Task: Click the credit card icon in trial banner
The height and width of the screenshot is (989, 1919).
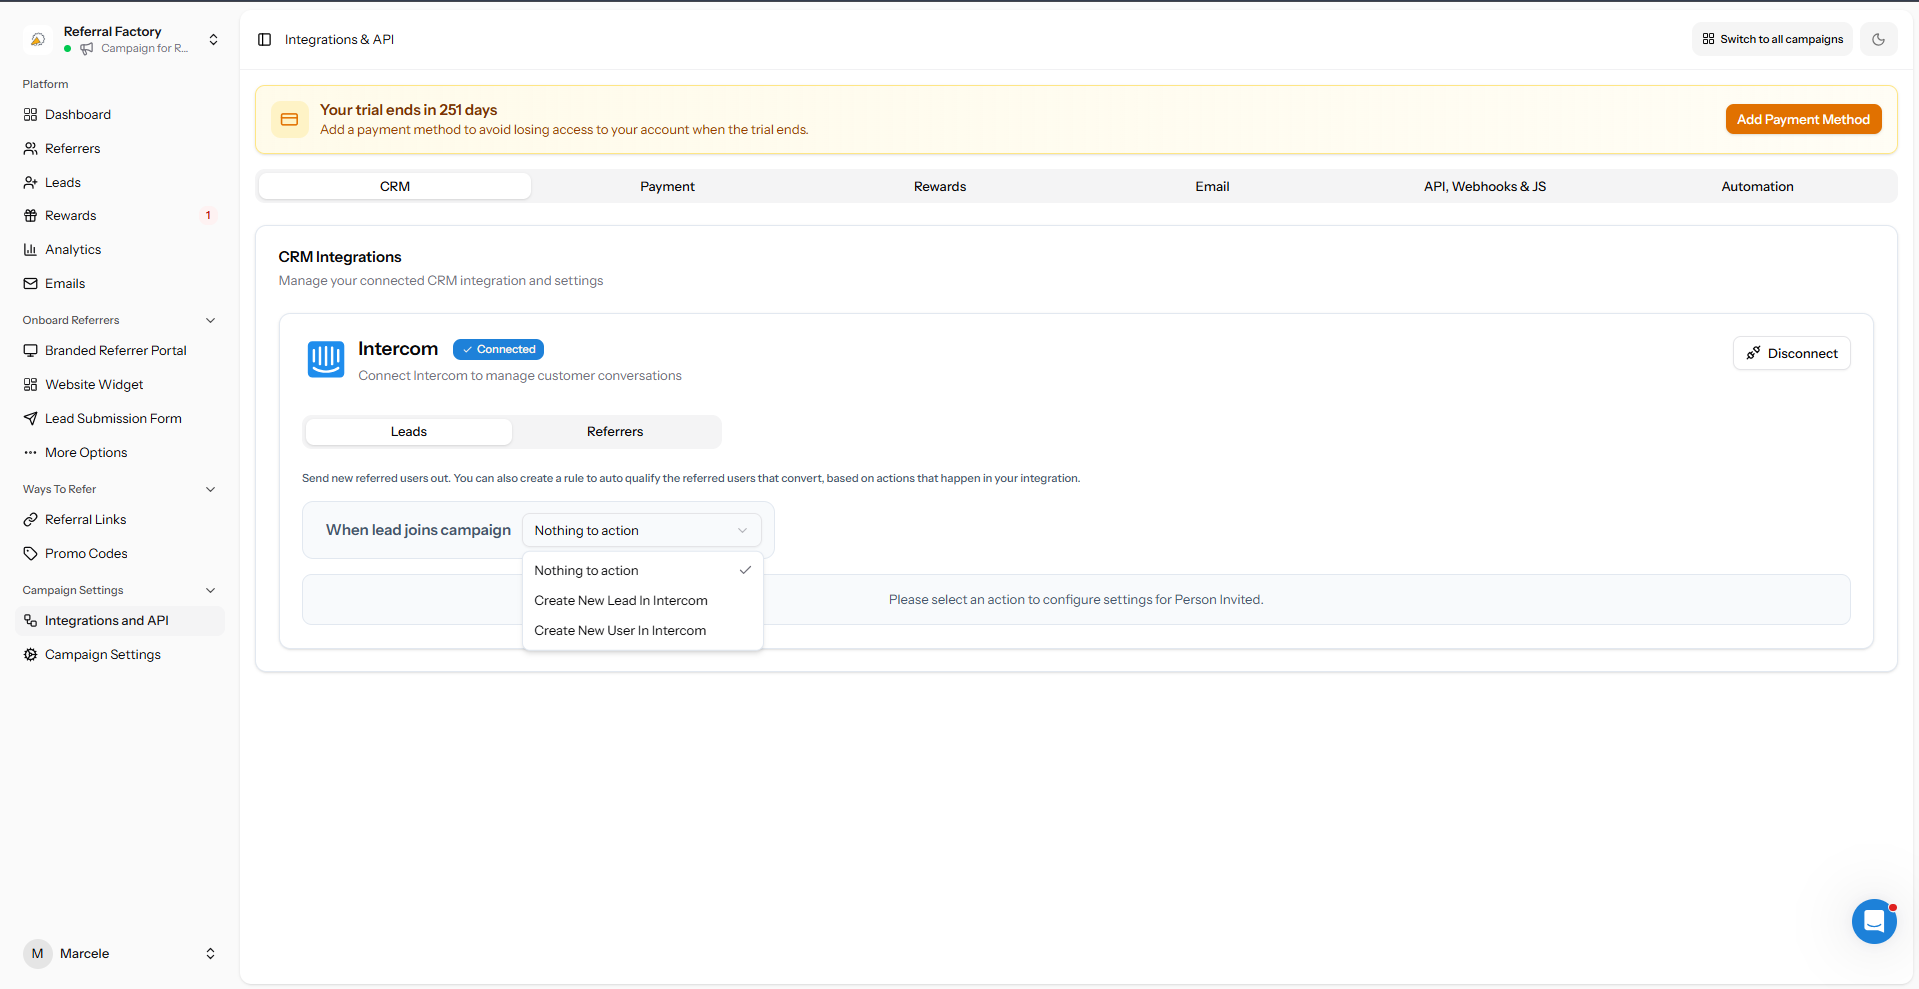Action: [290, 120]
